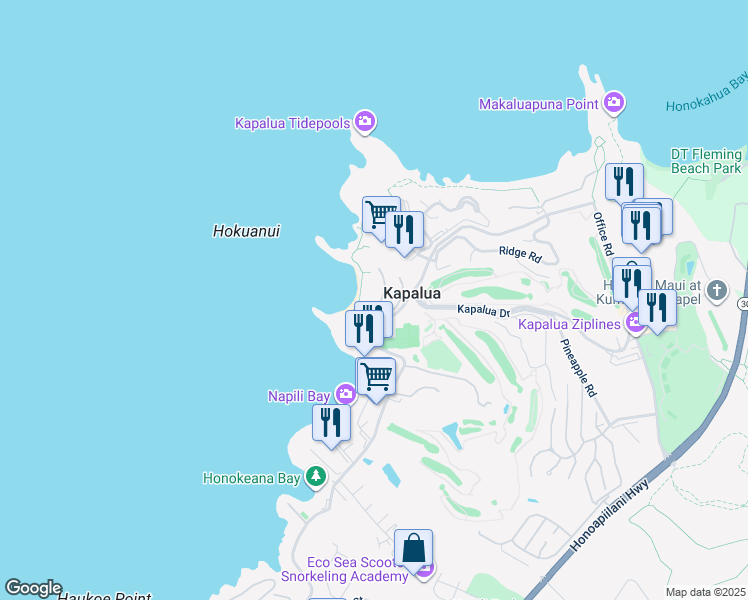Open the Napili Bay camera marker
Image resolution: width=748 pixels, height=600 pixels.
(345, 394)
